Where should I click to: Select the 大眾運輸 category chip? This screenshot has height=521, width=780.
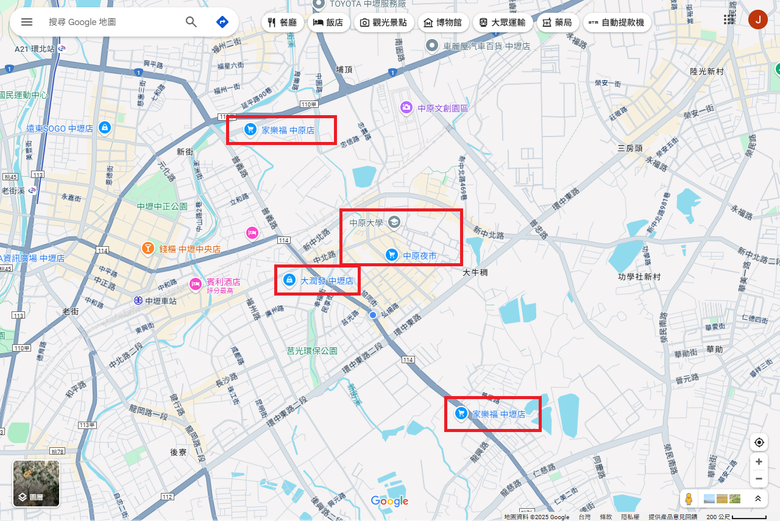(x=502, y=22)
